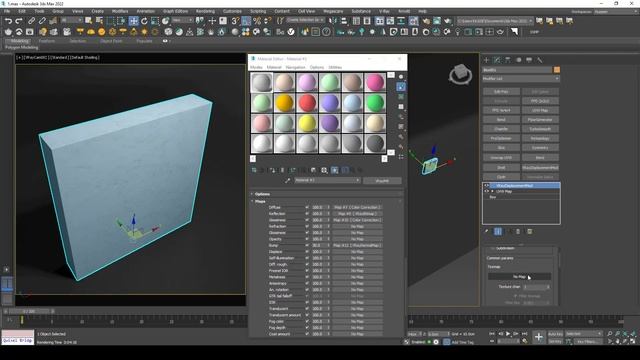The image size is (640, 360).
Task: Click the Texture chan spinner field
Action: click(536, 287)
